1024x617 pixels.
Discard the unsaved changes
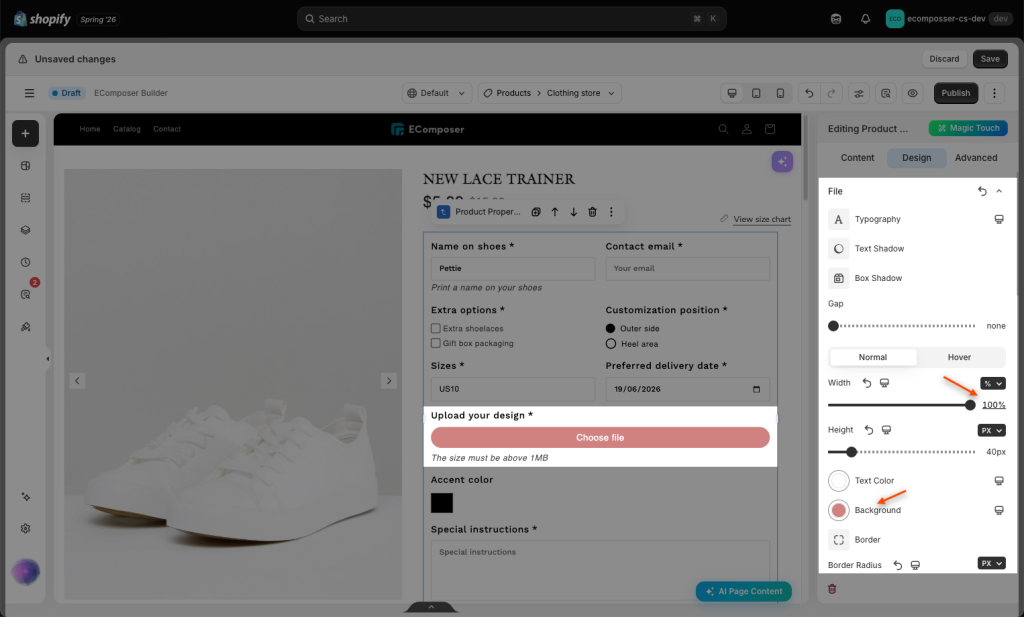coord(944,59)
